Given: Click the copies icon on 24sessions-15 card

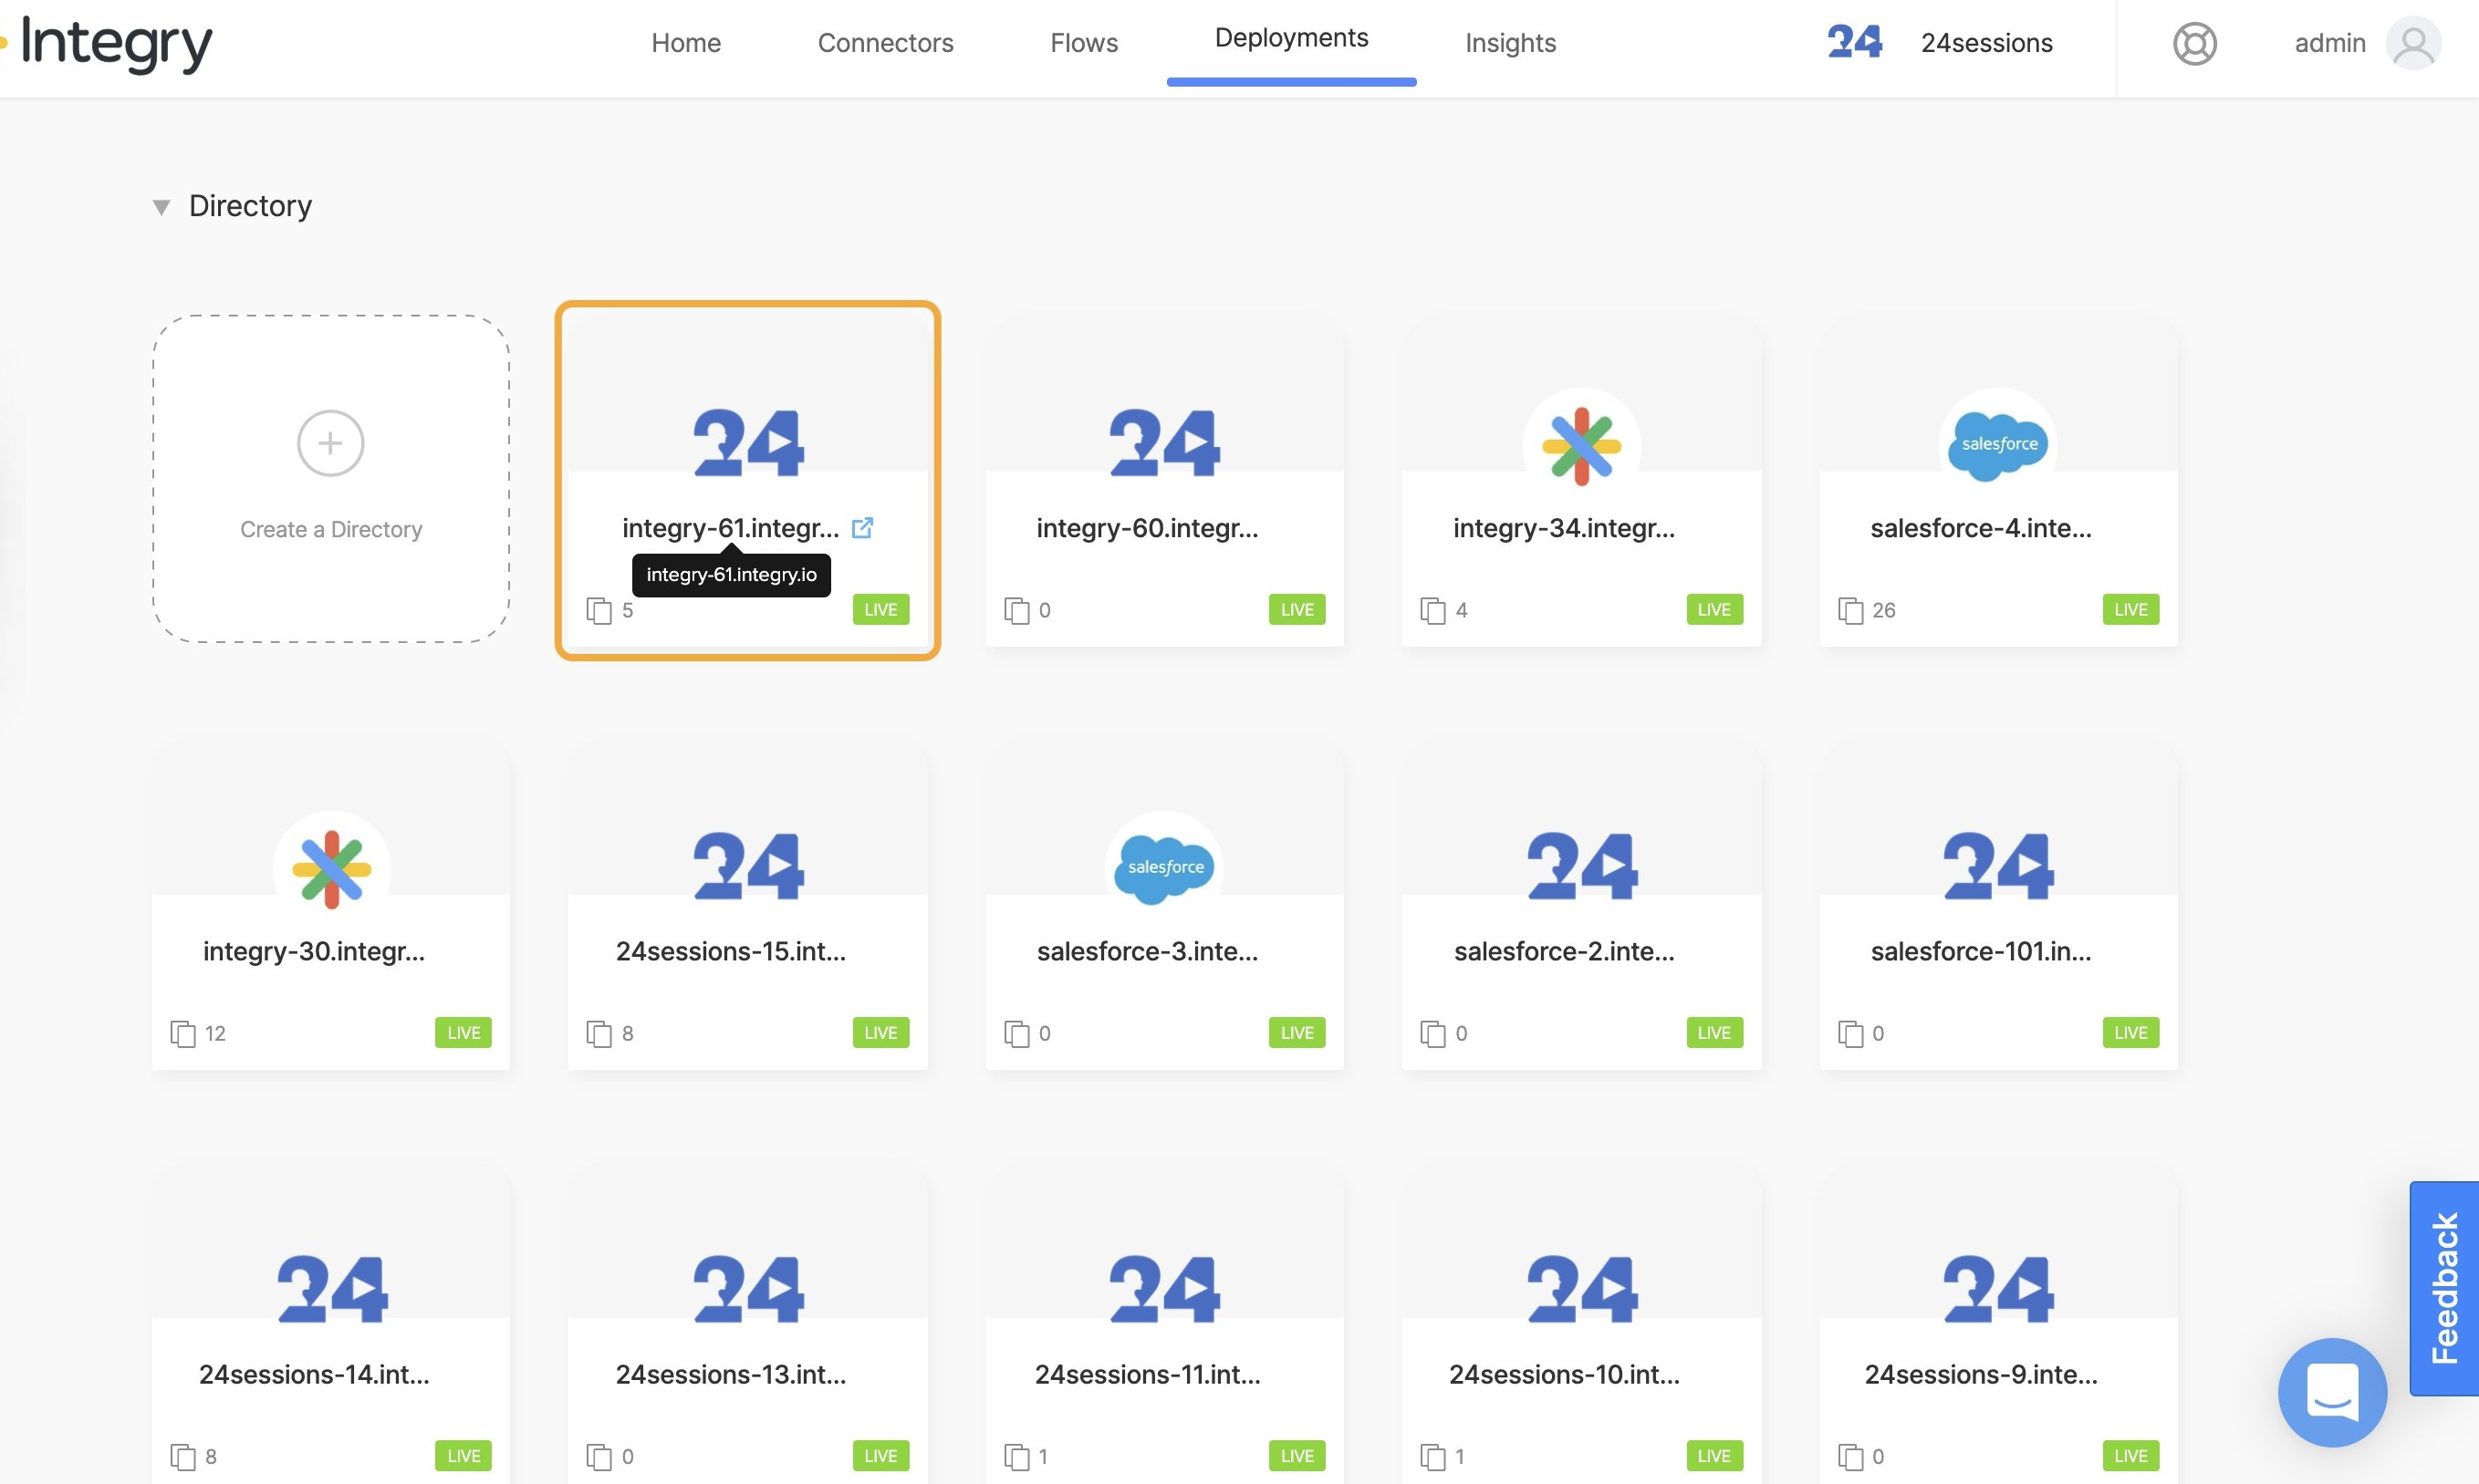Looking at the screenshot, I should [599, 1033].
